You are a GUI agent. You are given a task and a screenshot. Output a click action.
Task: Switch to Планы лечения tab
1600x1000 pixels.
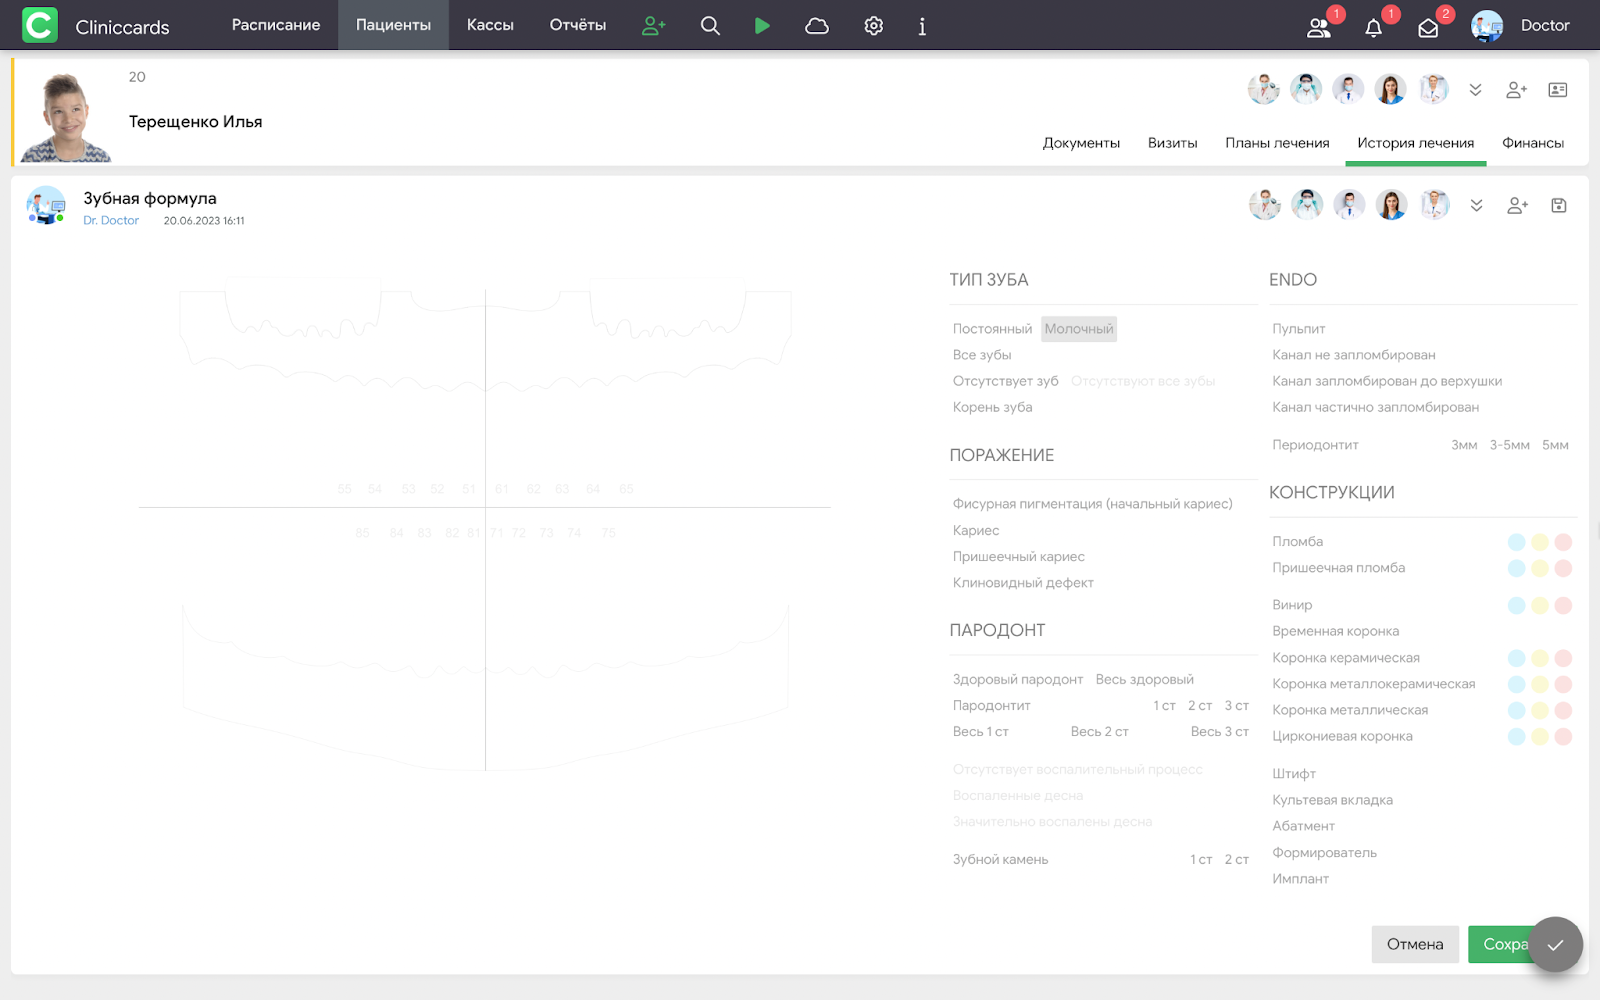pos(1277,143)
